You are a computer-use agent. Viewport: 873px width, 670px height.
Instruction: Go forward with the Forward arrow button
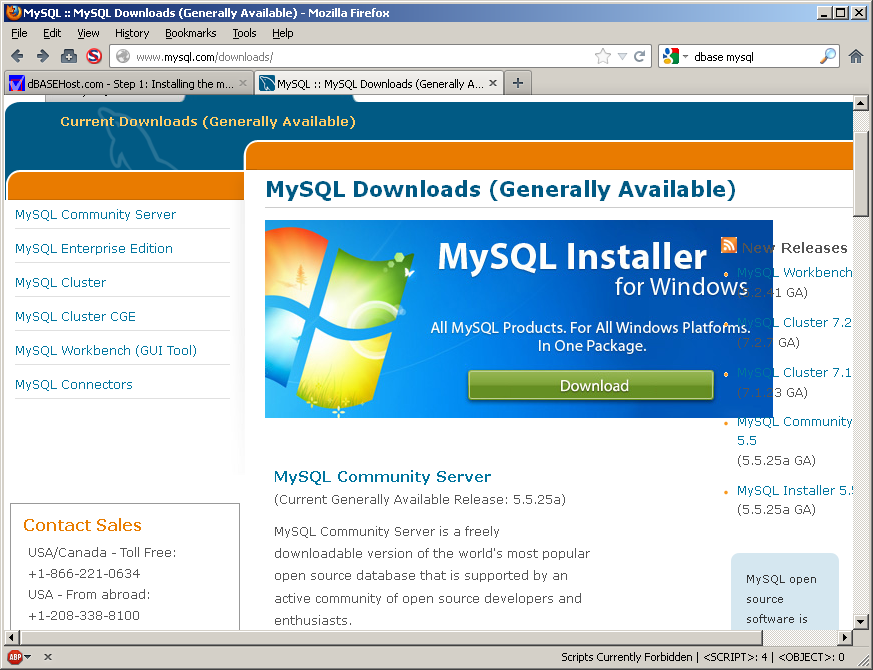click(x=42, y=56)
